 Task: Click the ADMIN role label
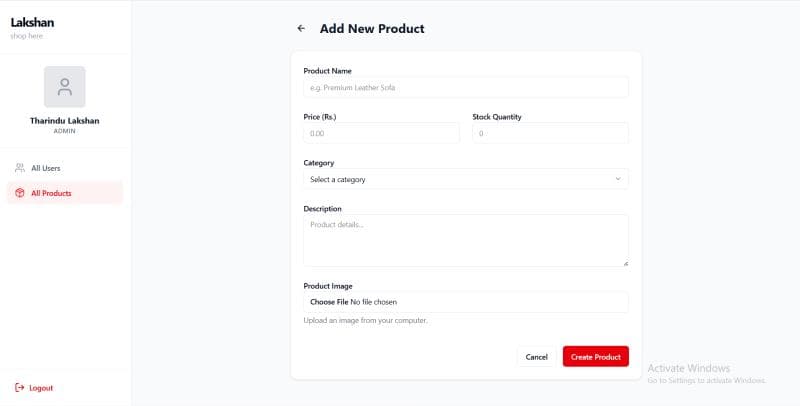click(65, 131)
